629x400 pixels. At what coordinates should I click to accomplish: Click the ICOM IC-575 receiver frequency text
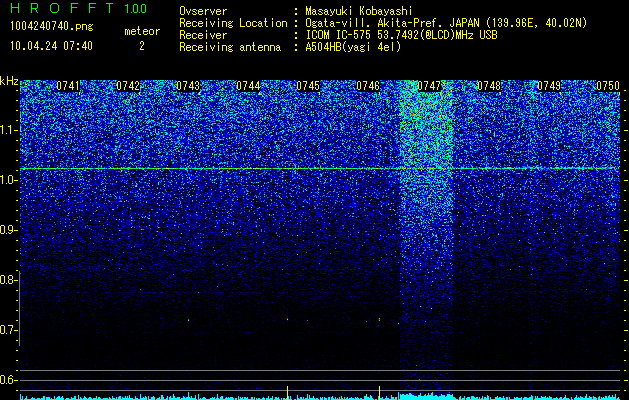401,35
